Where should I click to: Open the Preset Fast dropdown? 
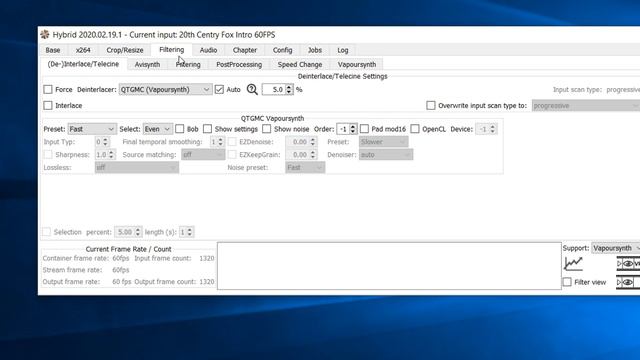(x=92, y=129)
